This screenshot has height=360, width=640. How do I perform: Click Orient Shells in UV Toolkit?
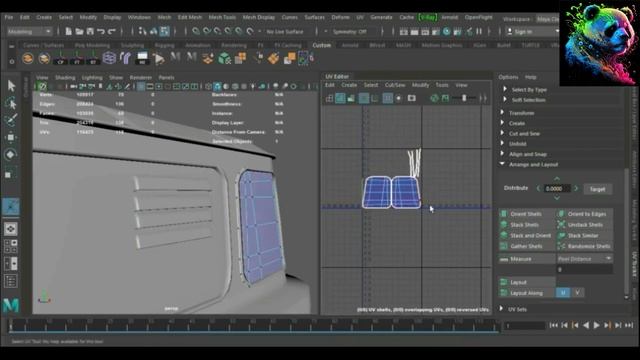click(x=527, y=214)
